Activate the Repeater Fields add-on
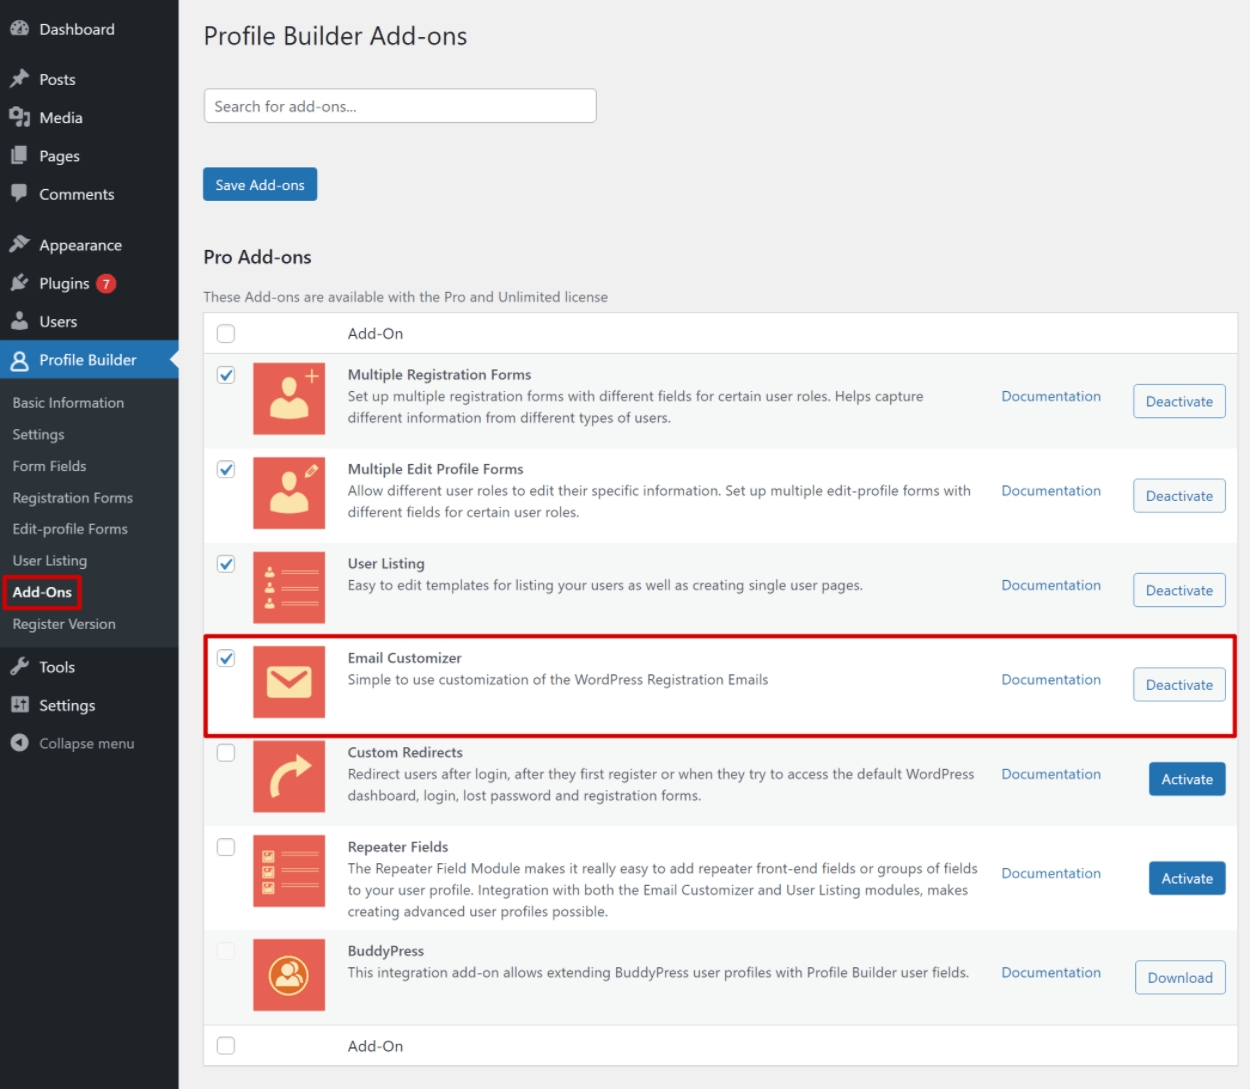1250x1089 pixels. 1187,878
